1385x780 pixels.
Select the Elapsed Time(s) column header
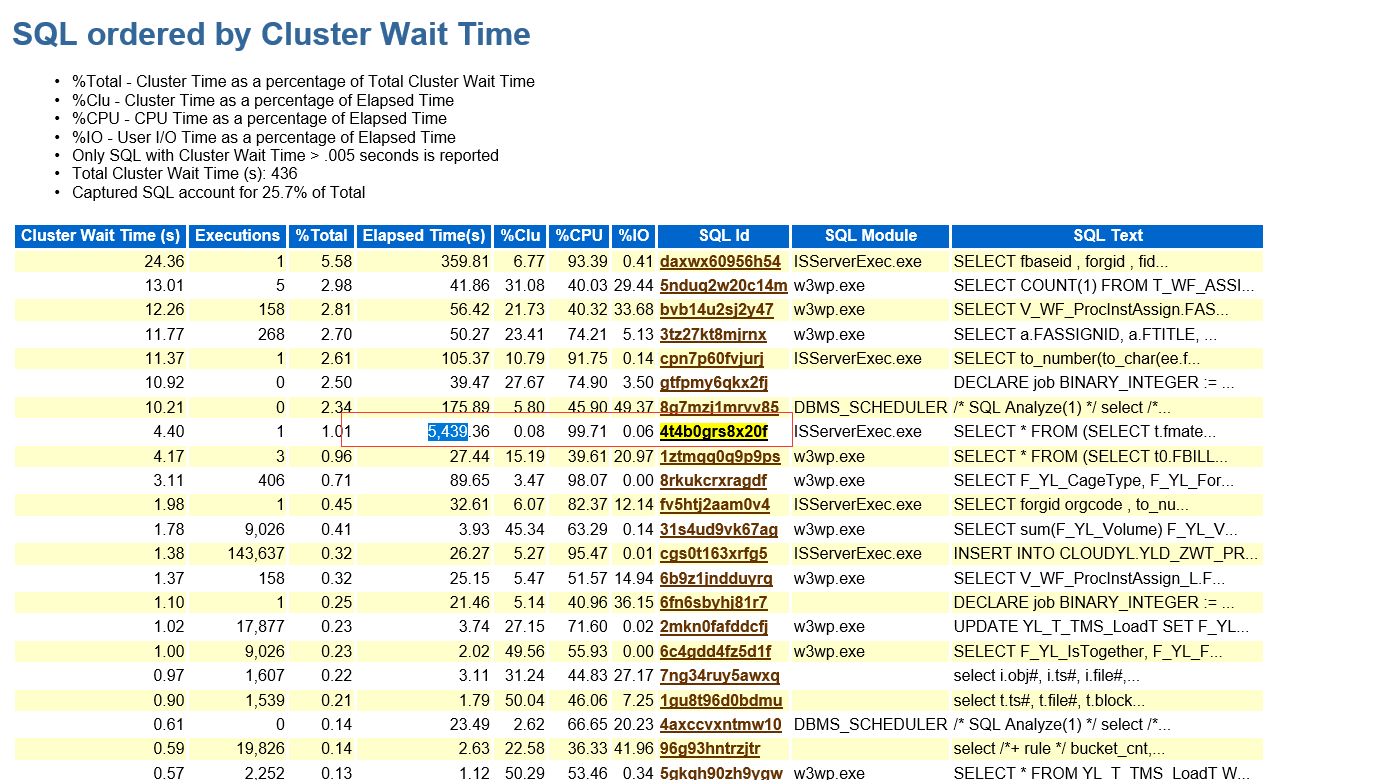(424, 236)
